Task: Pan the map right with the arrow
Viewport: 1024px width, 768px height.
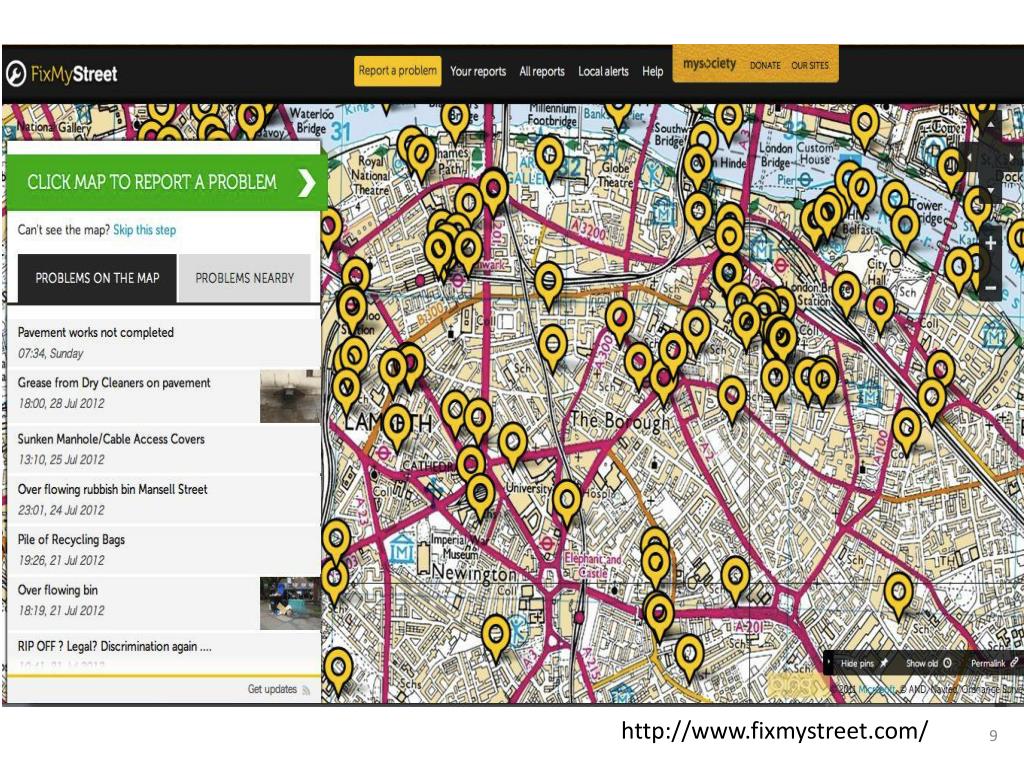Action: (x=1011, y=157)
